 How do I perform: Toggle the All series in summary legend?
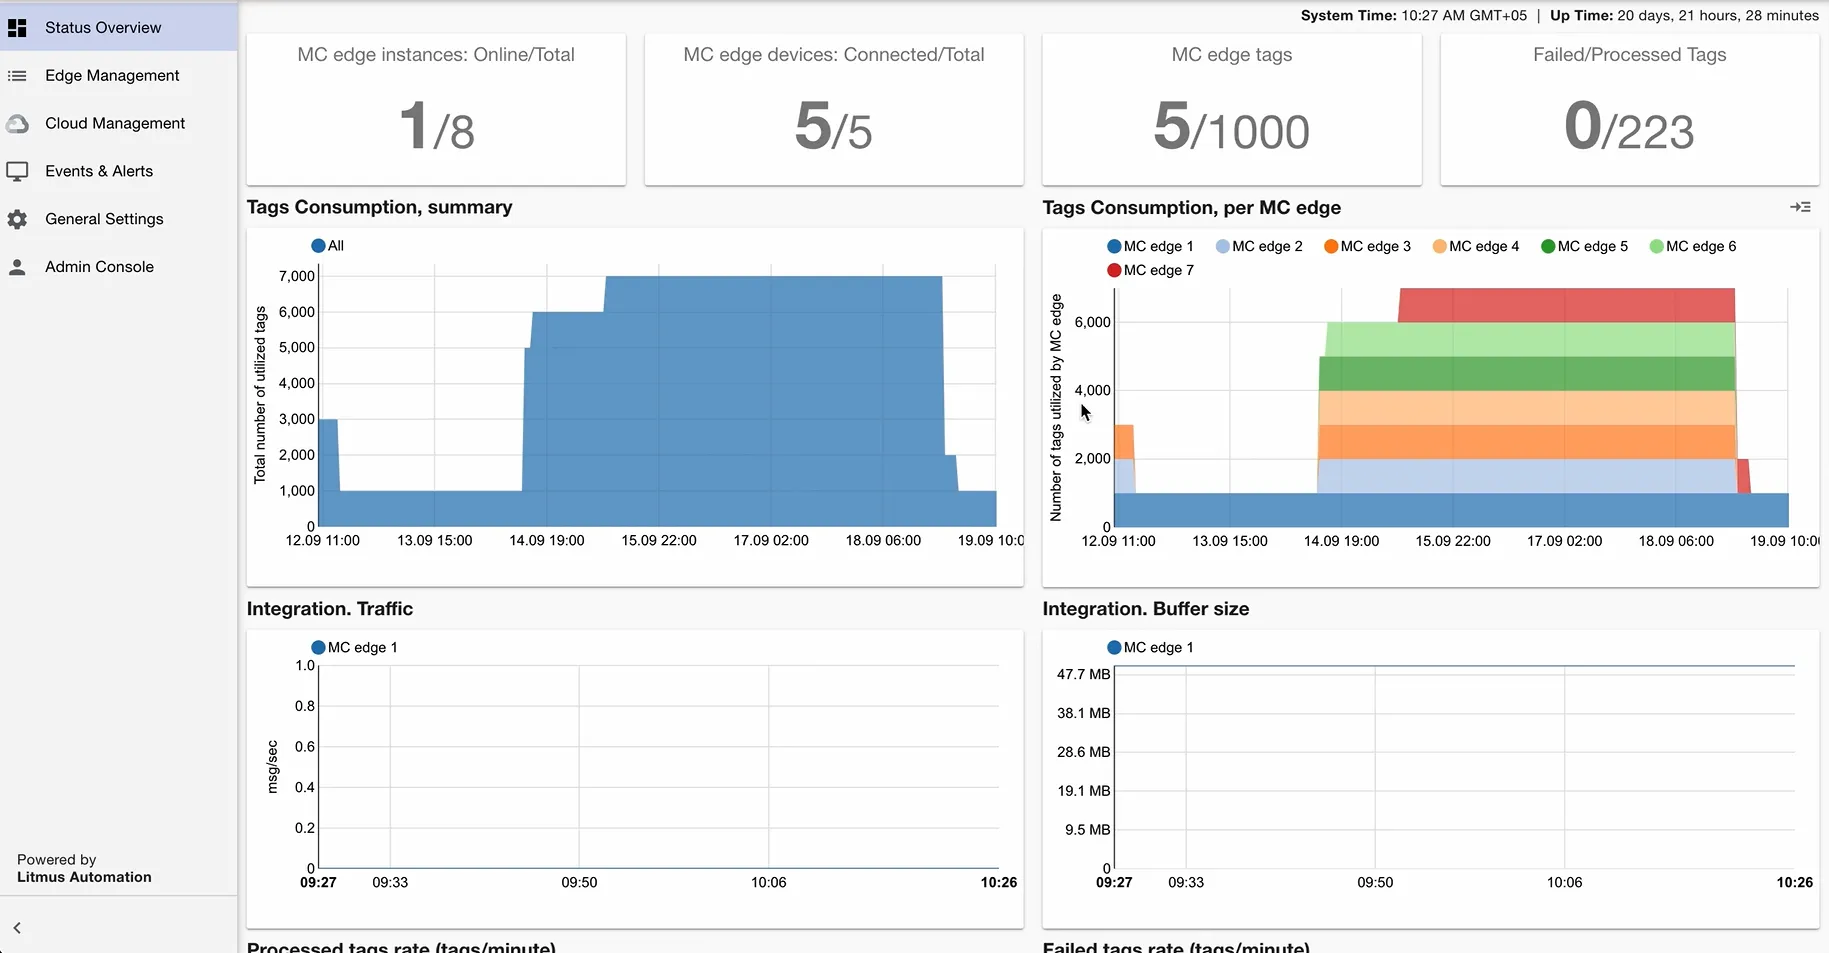point(328,246)
